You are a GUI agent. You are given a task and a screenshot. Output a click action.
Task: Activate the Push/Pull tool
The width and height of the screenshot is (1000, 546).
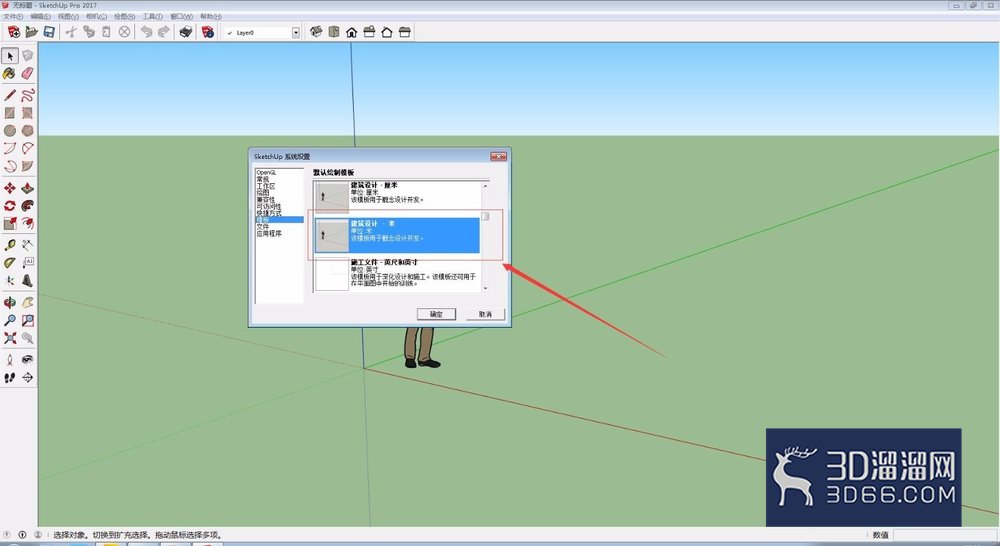coord(27,188)
